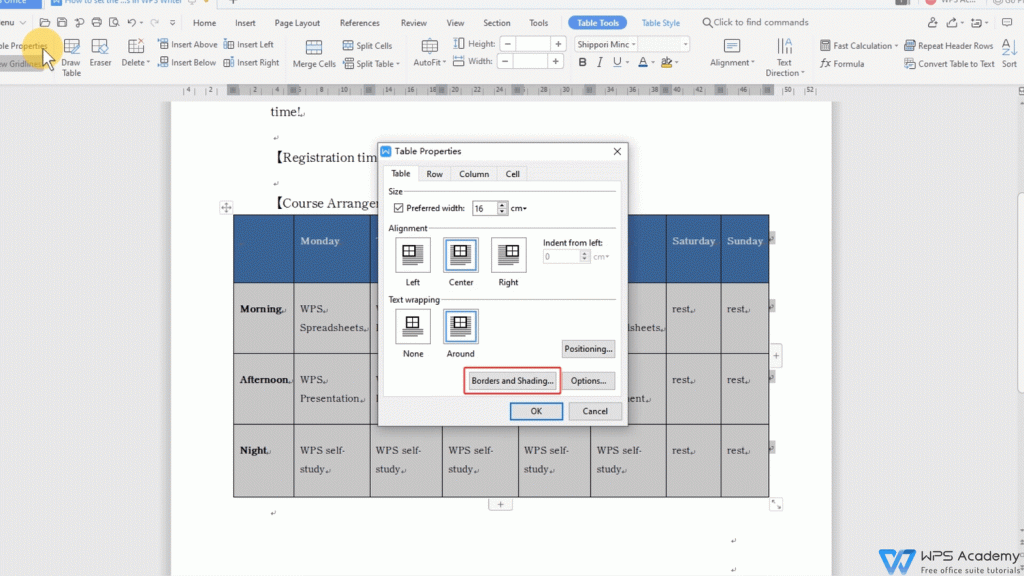
Task: Switch to the Cell tab in Table Properties
Action: click(x=512, y=174)
